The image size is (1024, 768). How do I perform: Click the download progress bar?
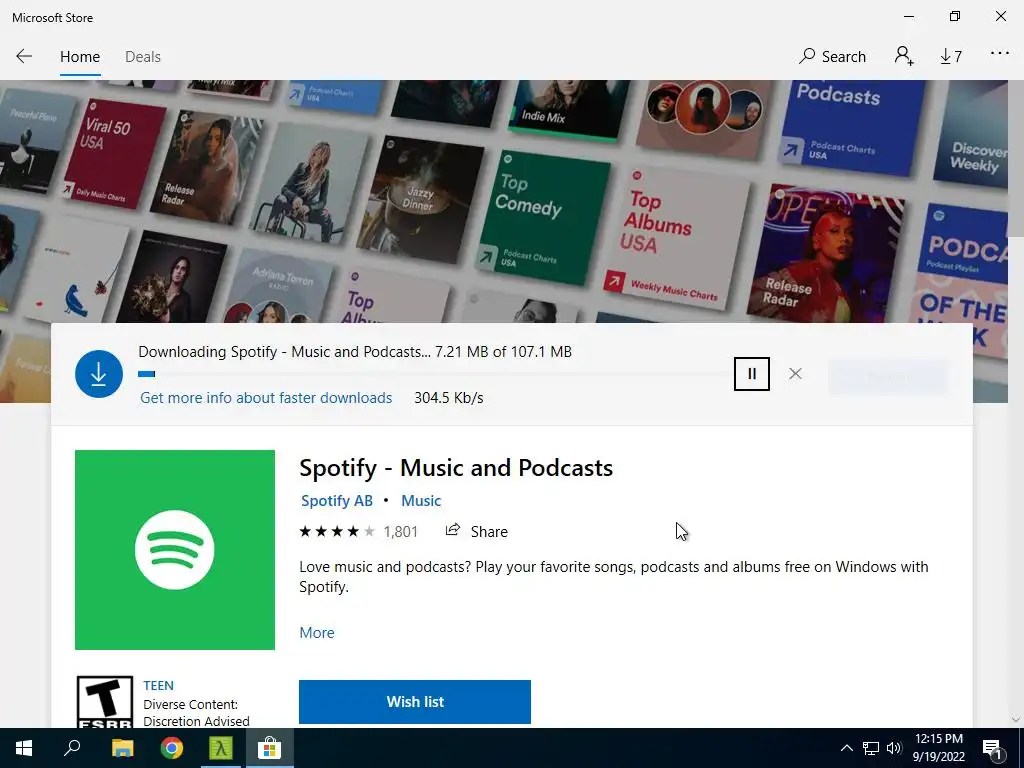pos(436,374)
